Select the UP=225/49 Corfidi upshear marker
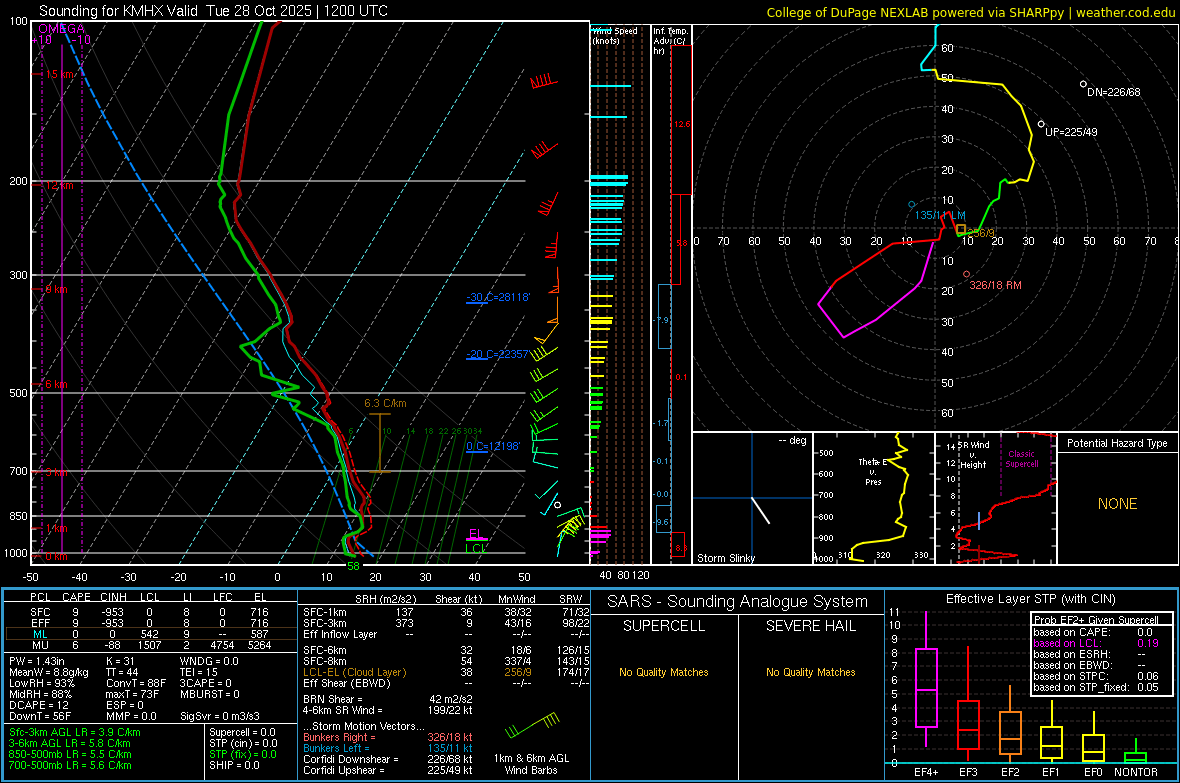The image size is (1180, 783). (1041, 123)
